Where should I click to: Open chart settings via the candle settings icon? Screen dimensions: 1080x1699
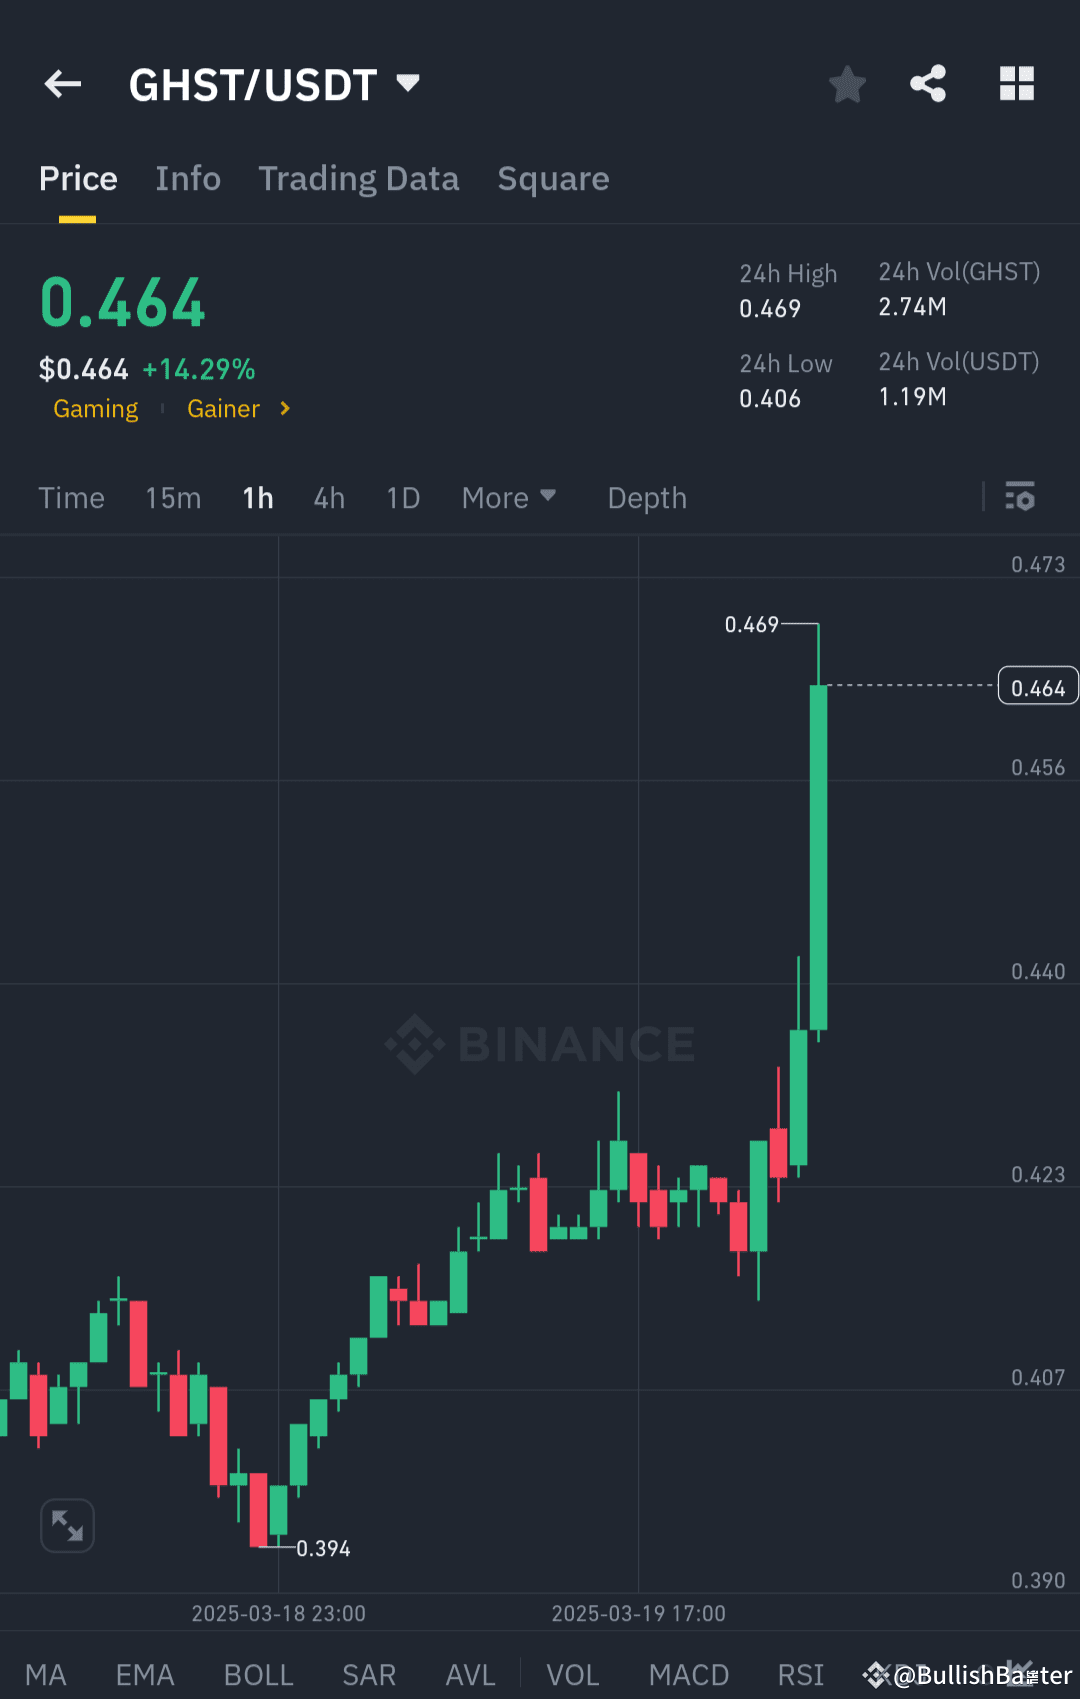click(x=1019, y=497)
